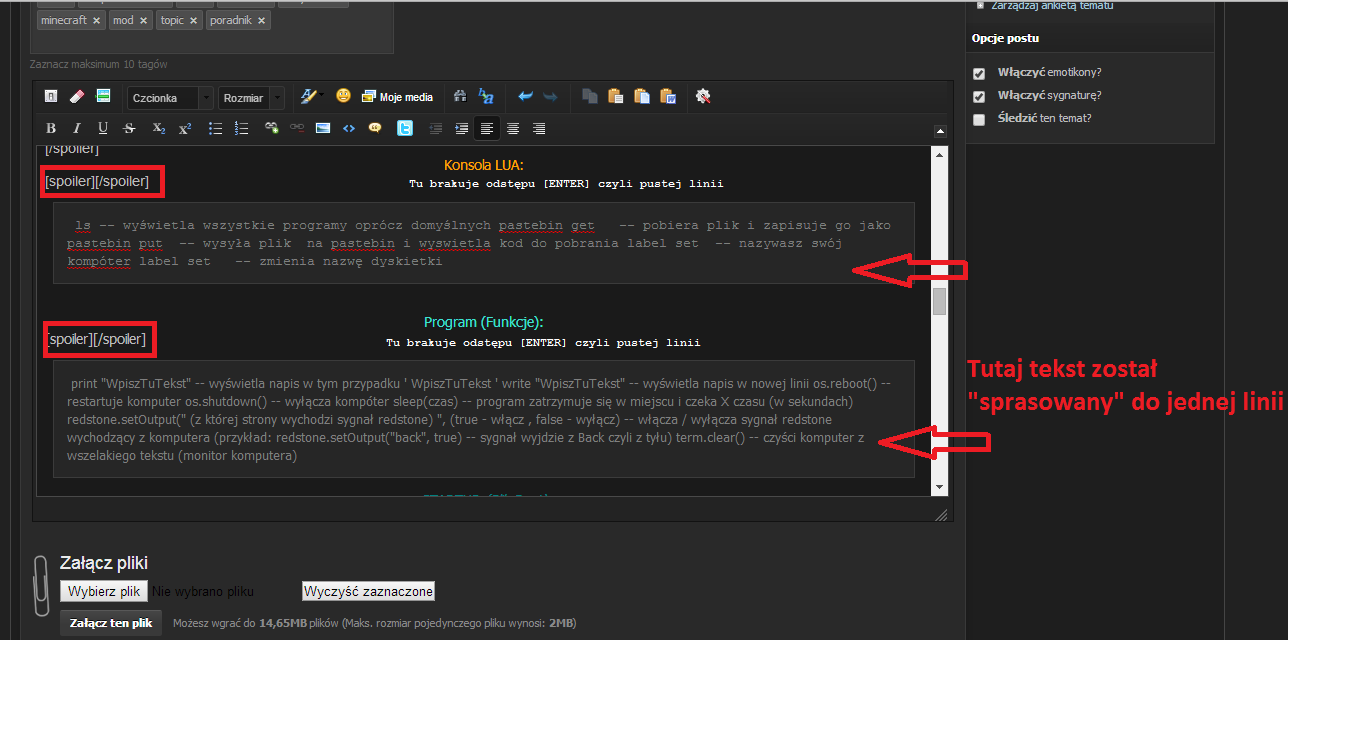Viewport: 1366px width, 732px height.
Task: Click Wyczyść zaznaczone button
Action: point(368,591)
